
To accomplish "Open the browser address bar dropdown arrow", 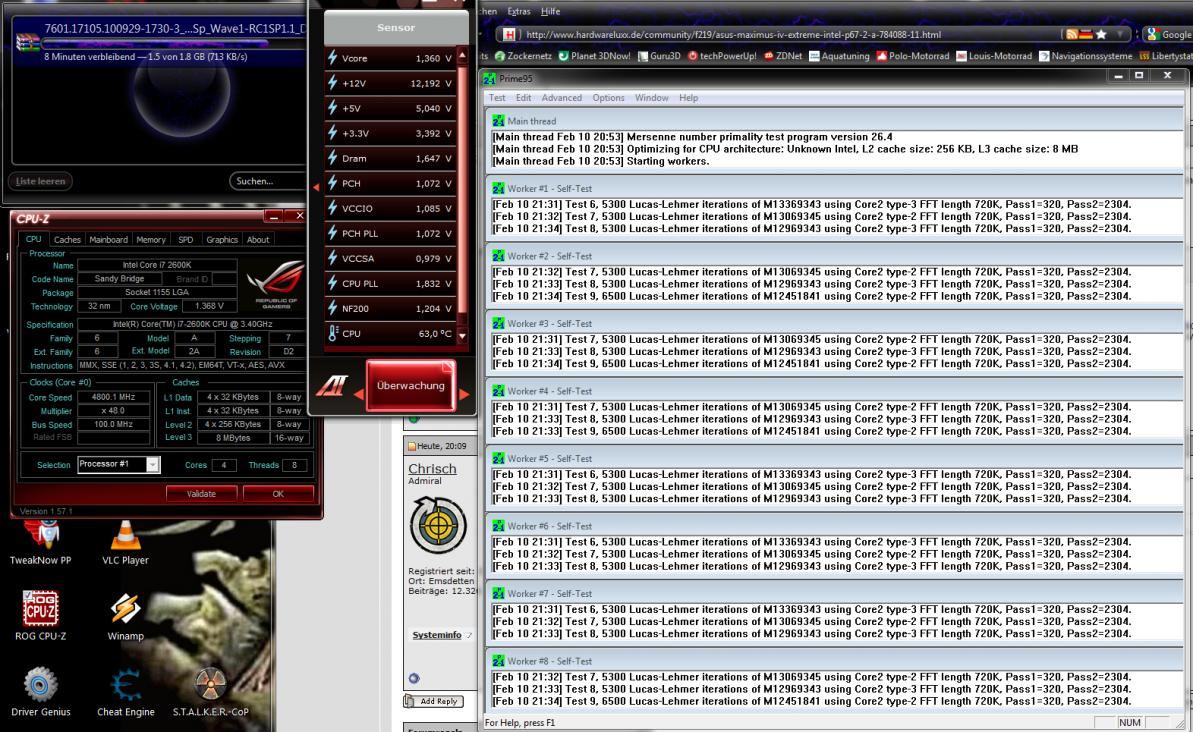I will (x=1119, y=34).
